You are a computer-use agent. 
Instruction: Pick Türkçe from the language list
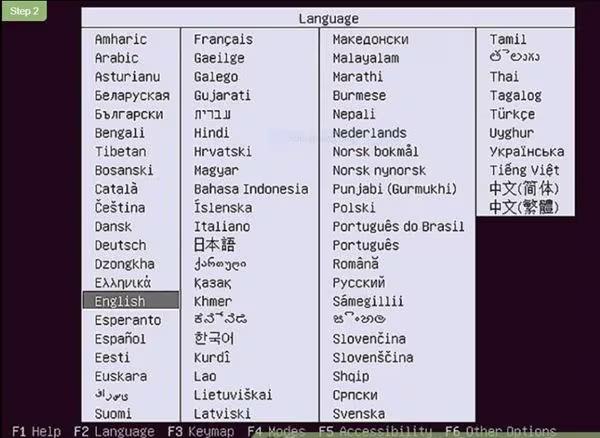coord(512,114)
